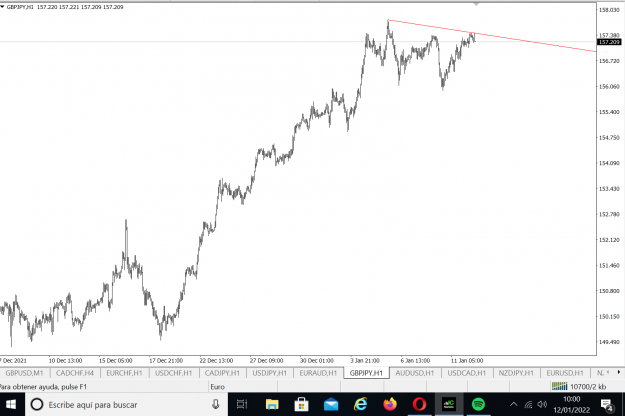
Task: Click the 149.490 price scale label
Action: (x=609, y=342)
